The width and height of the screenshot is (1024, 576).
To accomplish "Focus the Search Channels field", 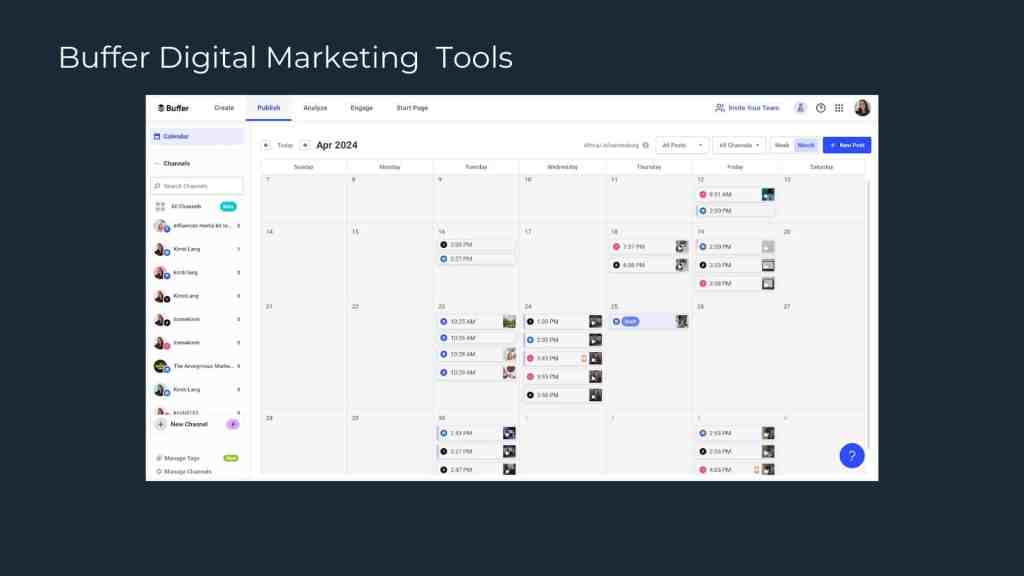I will (x=197, y=186).
